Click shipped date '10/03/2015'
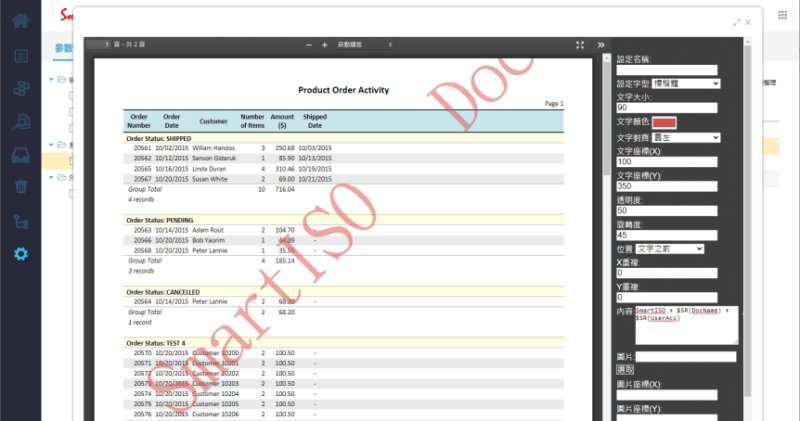This screenshot has height=421, width=800. 315,148
